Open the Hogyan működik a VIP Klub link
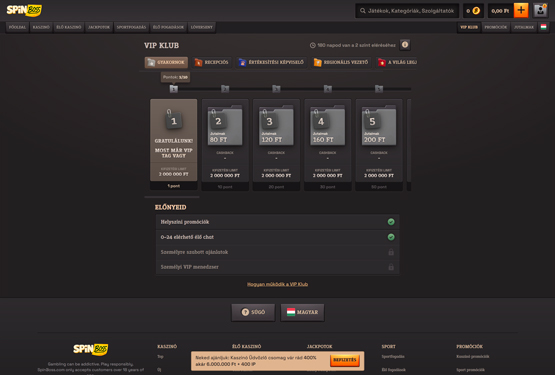Viewport: 555px width, 375px height. 278,284
